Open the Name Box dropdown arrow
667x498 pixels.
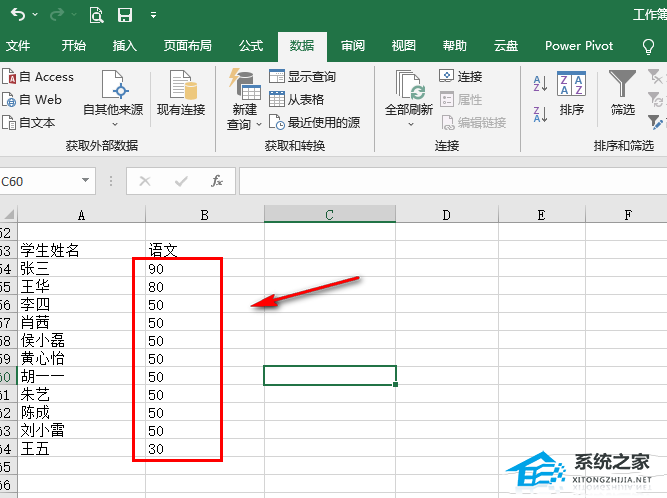[x=85, y=181]
